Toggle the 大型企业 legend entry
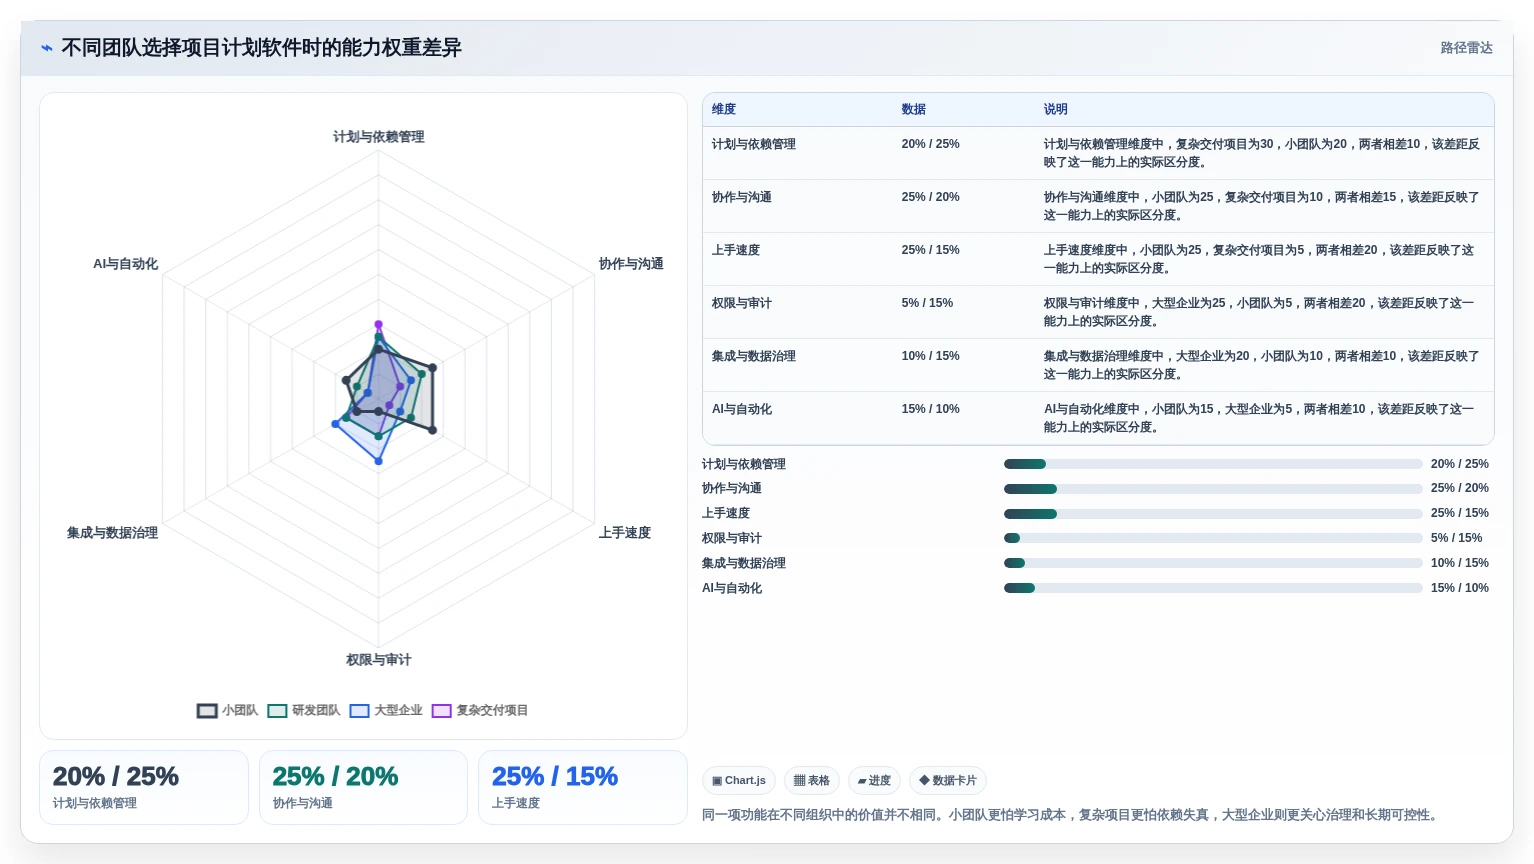Image resolution: width=1534 pixels, height=864 pixels. coord(386,710)
